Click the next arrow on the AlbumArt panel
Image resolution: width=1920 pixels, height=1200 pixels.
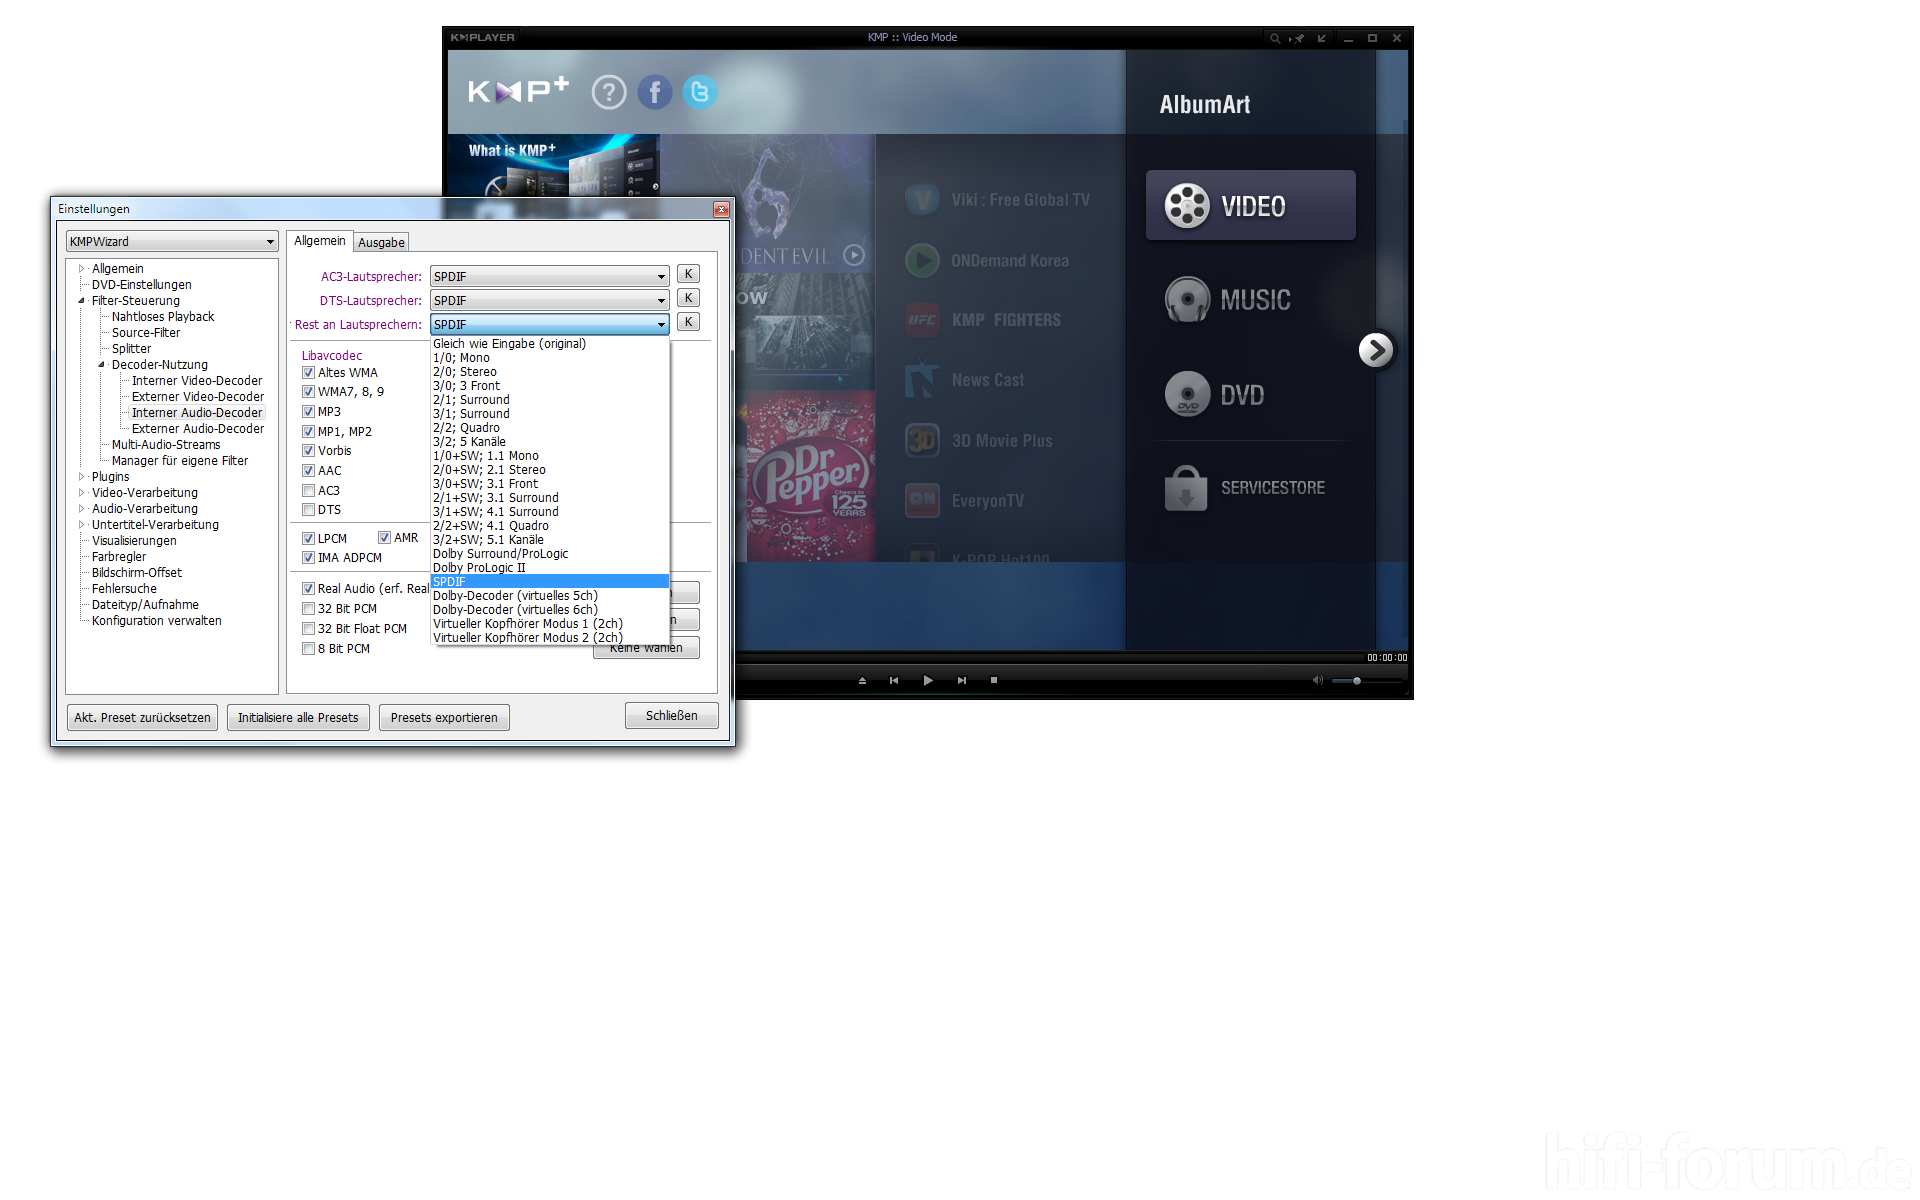click(1376, 350)
